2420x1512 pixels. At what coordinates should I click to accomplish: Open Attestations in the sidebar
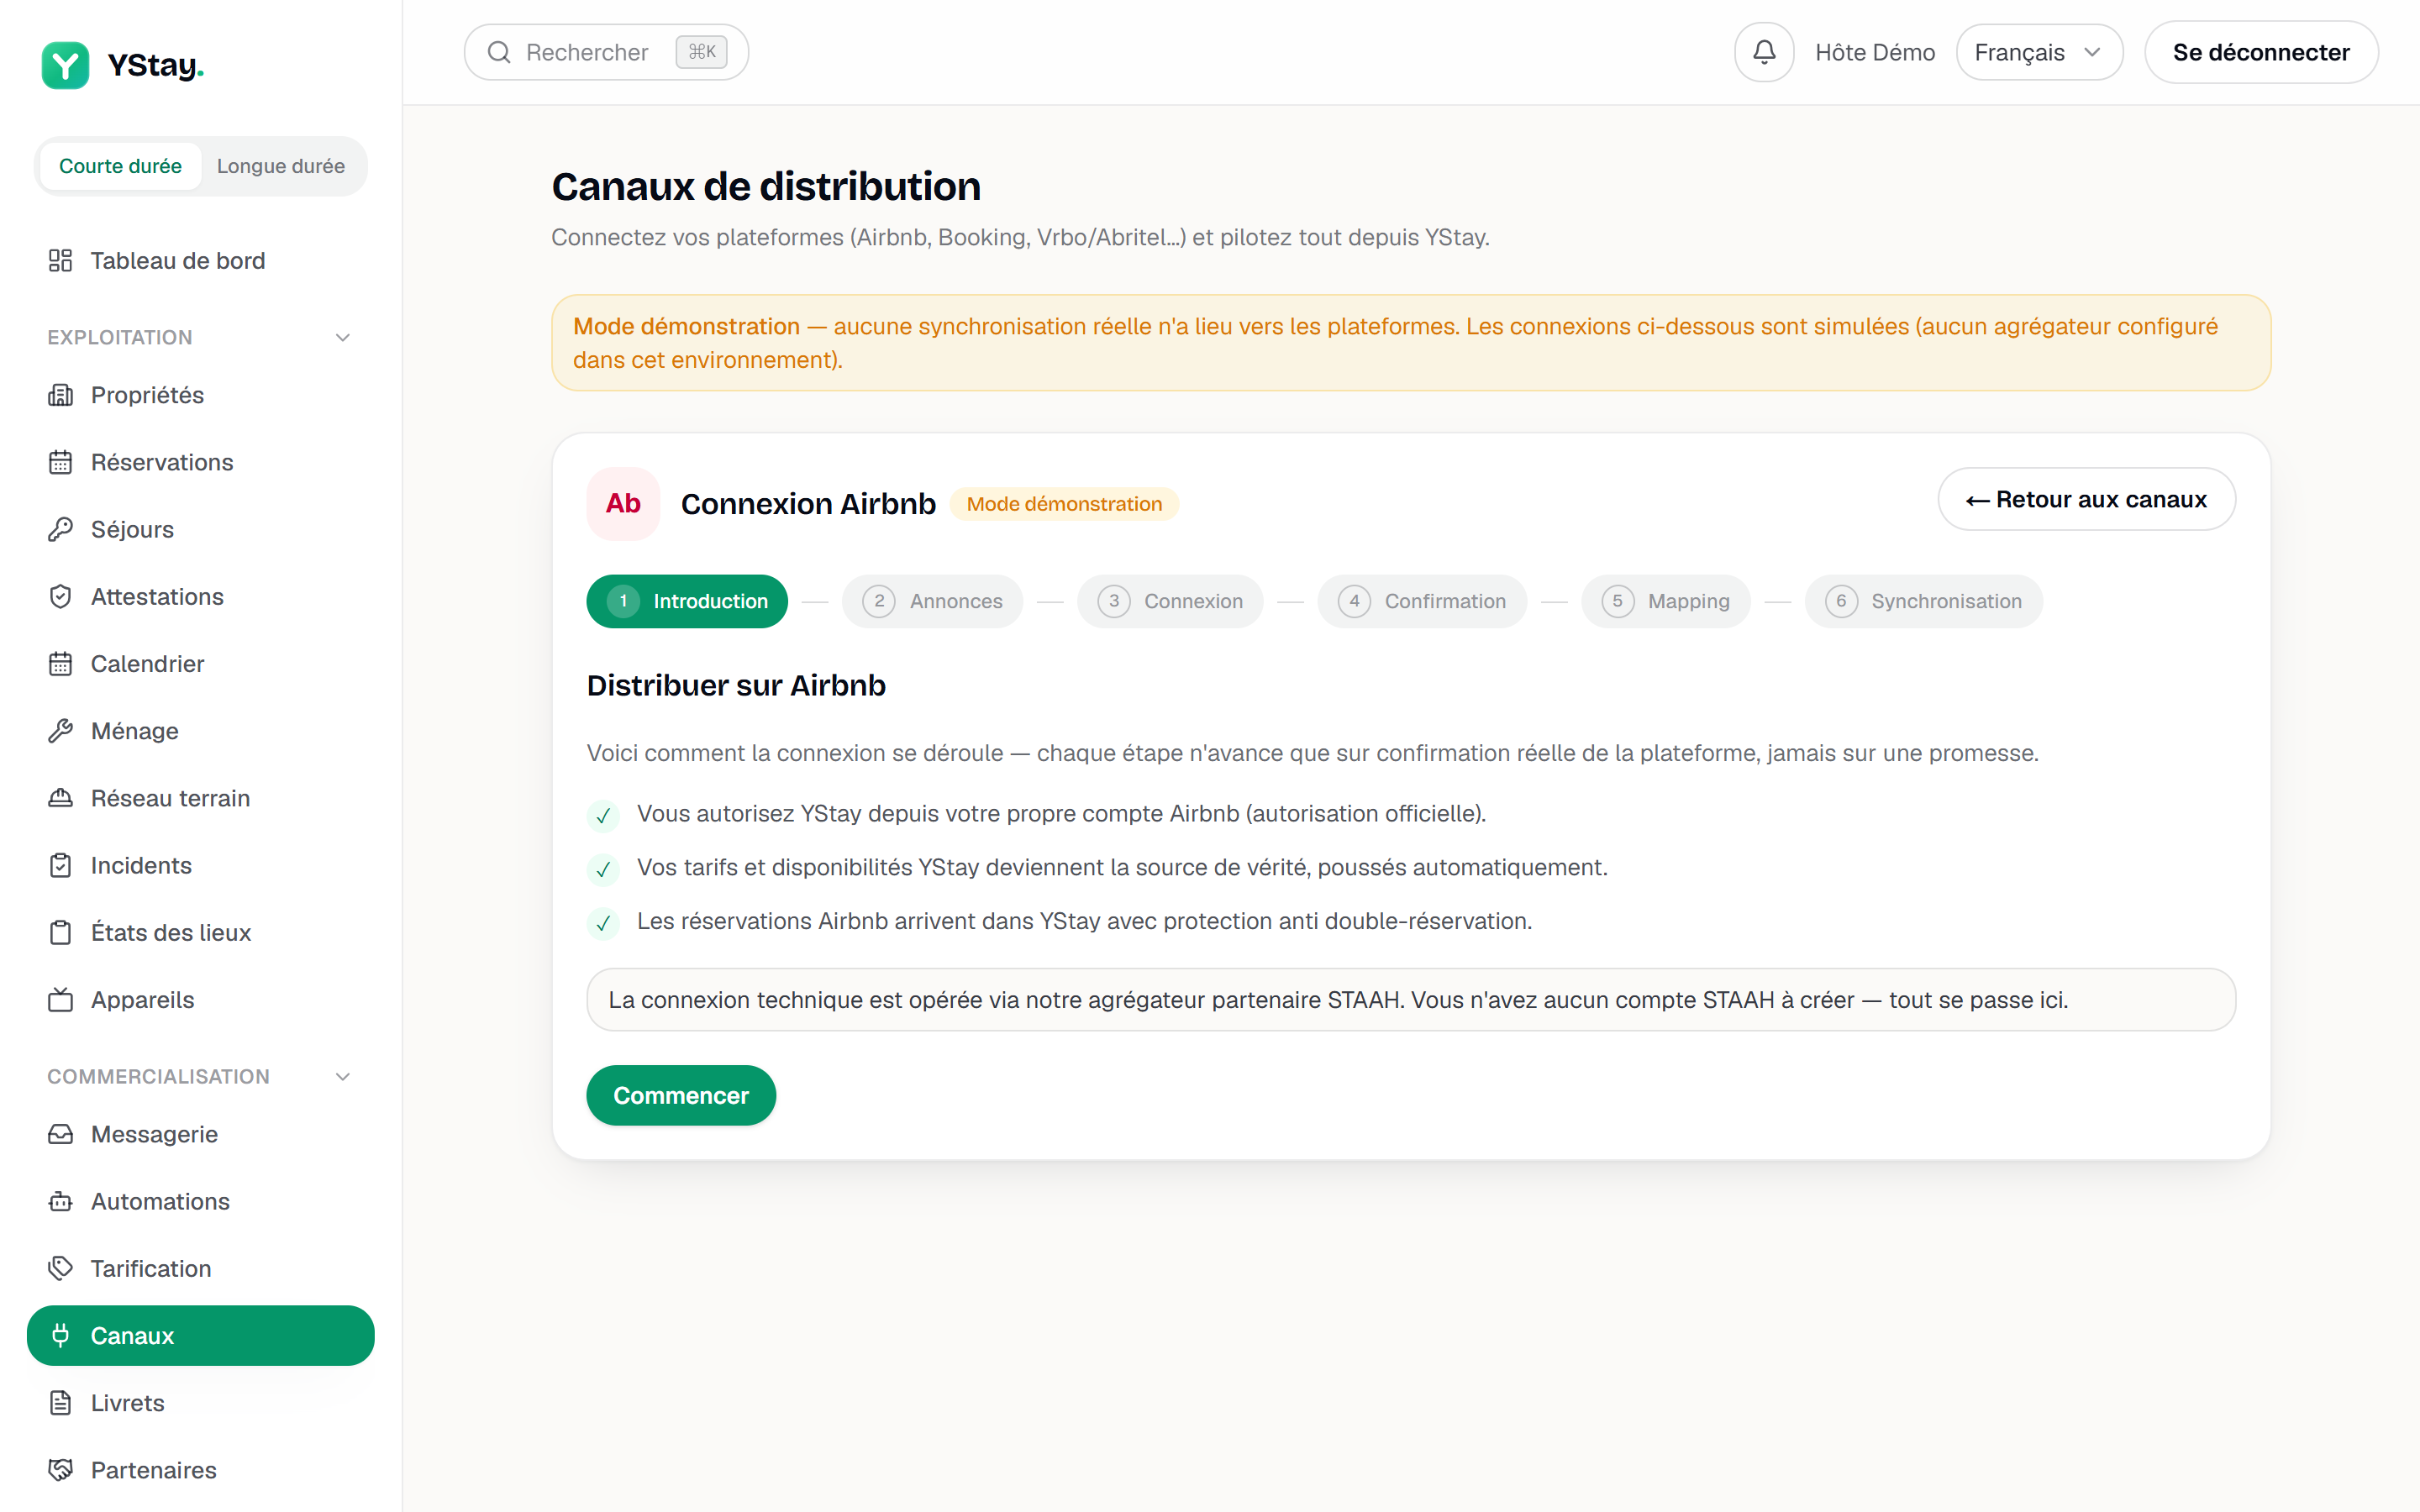[200, 597]
